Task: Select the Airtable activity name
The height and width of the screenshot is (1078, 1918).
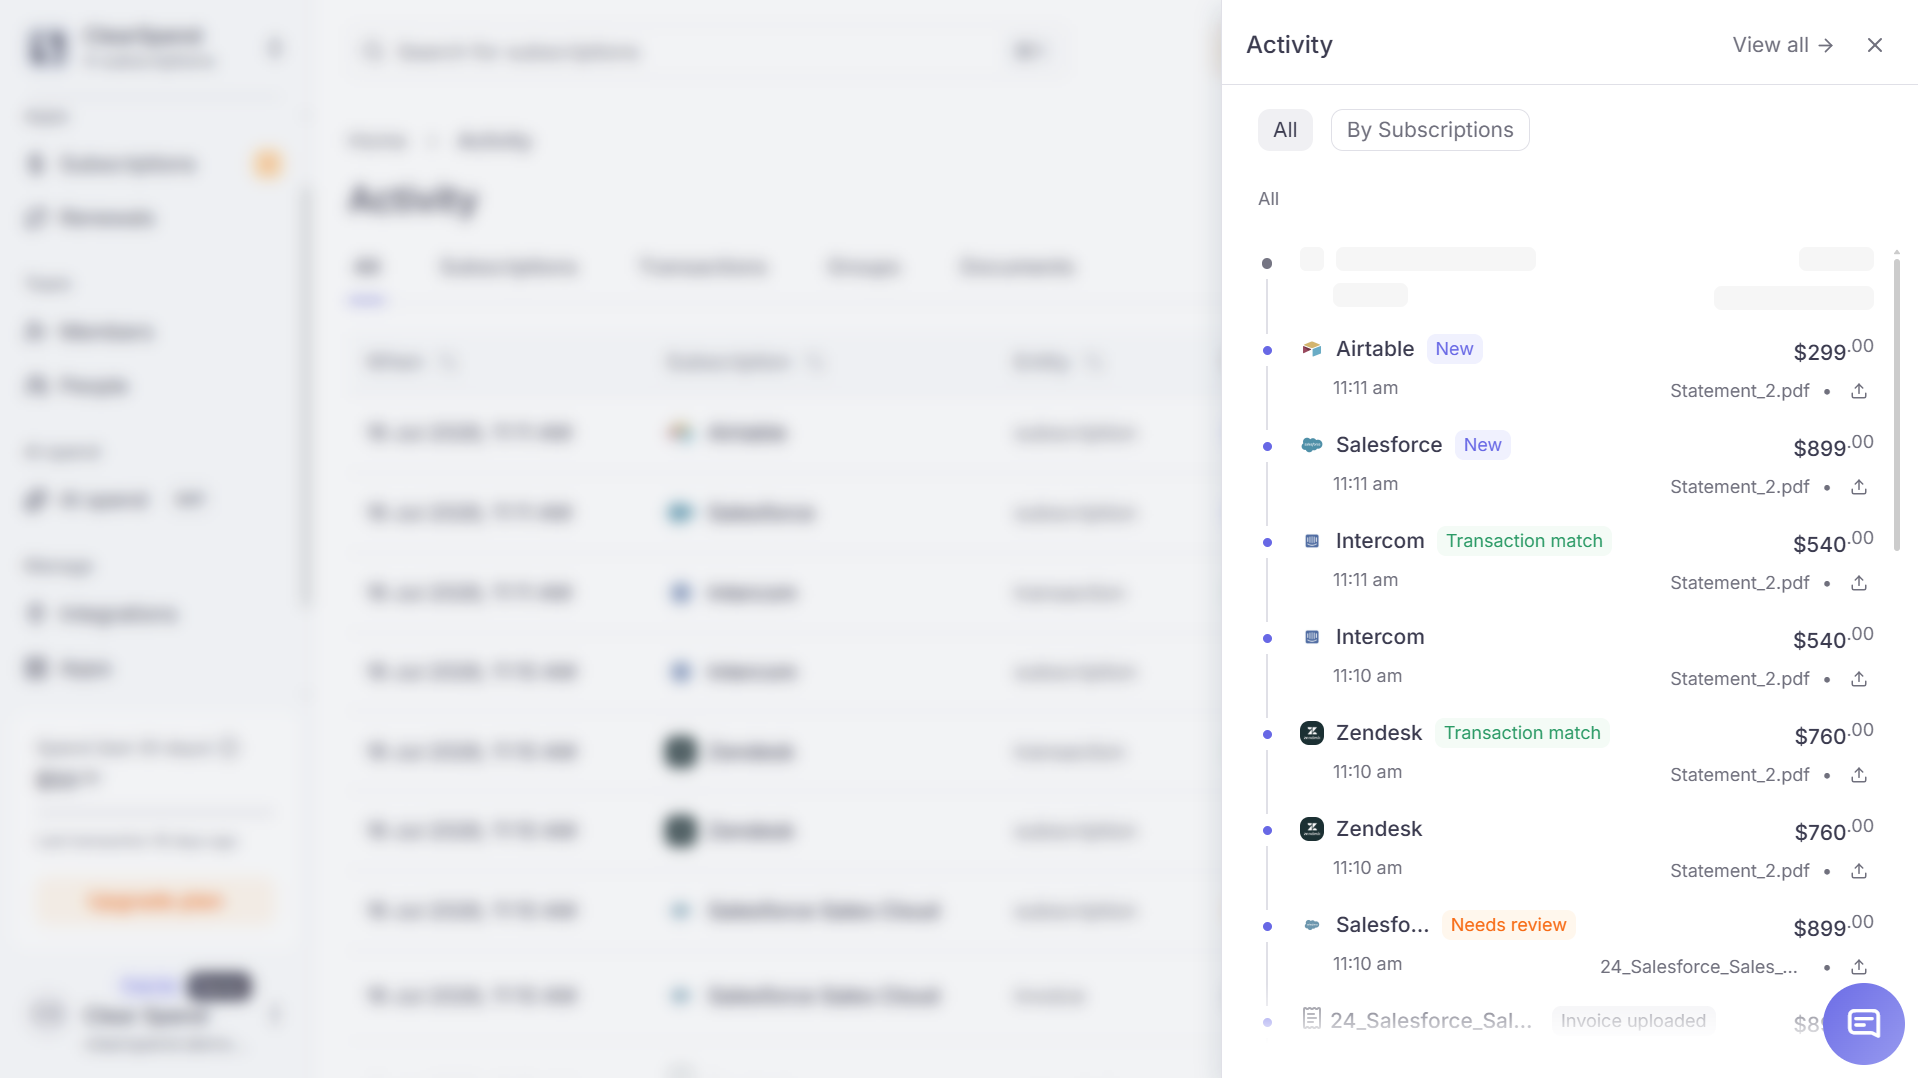Action: click(1375, 349)
